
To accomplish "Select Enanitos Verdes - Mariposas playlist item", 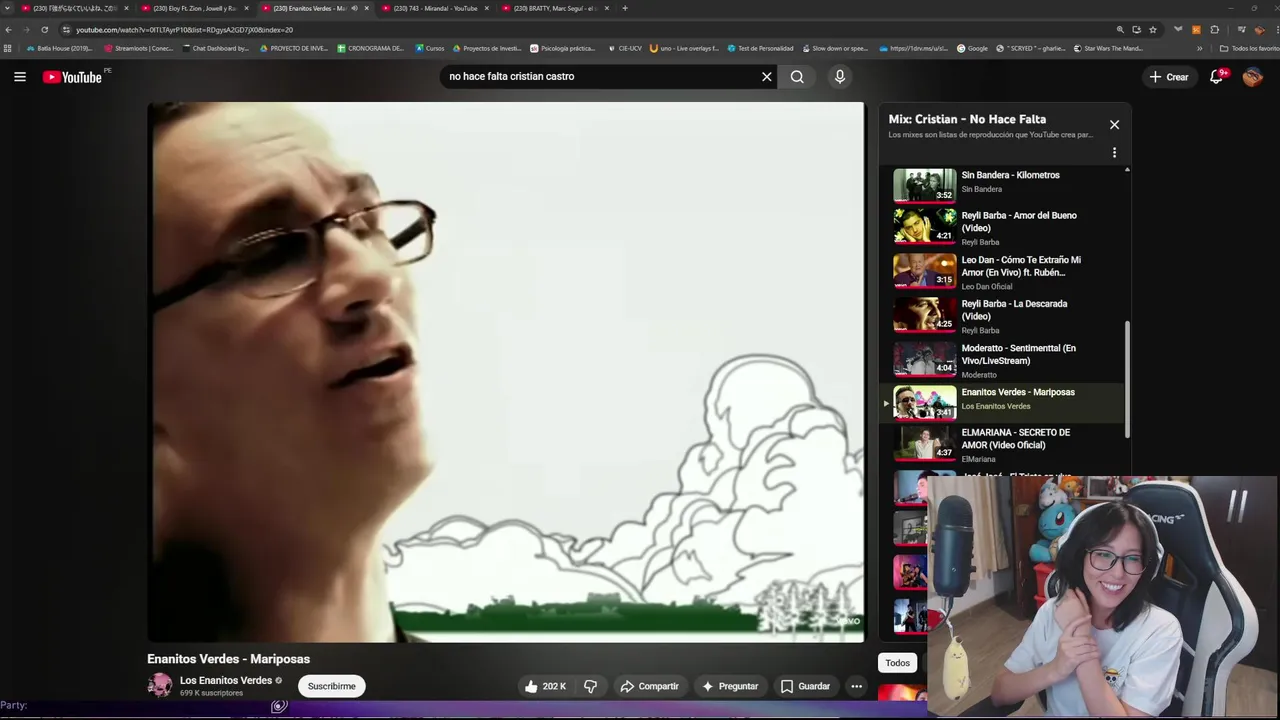I will tap(1003, 403).
